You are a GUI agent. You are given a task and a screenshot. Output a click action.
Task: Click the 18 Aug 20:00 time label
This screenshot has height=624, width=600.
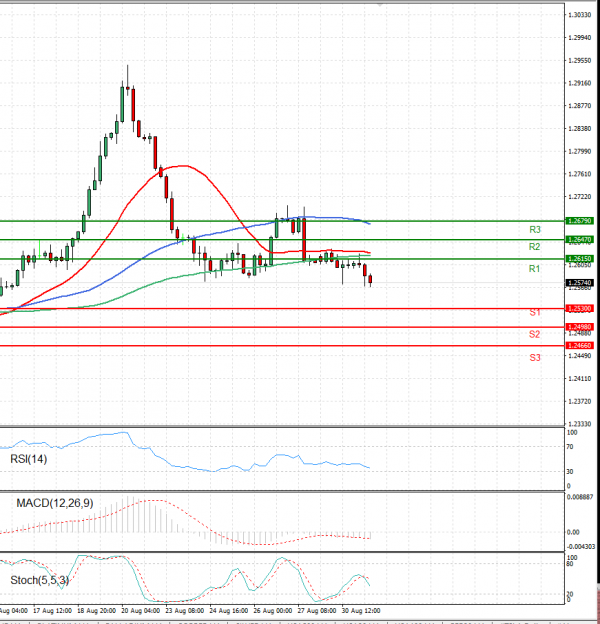(96, 610)
